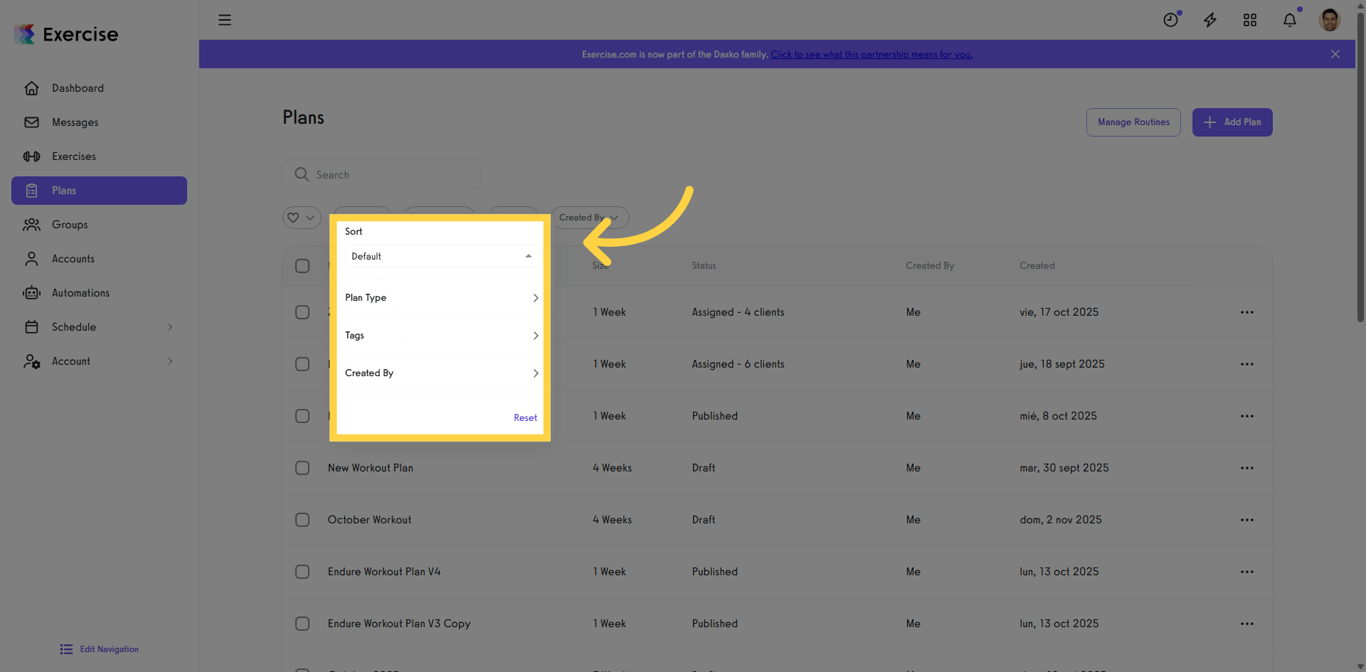Open the Automations section from sidebar

(80, 292)
